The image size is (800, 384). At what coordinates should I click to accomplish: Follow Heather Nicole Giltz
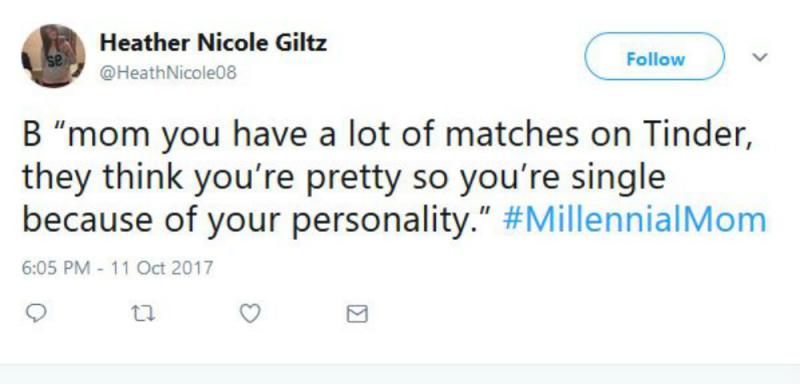pyautogui.click(x=655, y=57)
